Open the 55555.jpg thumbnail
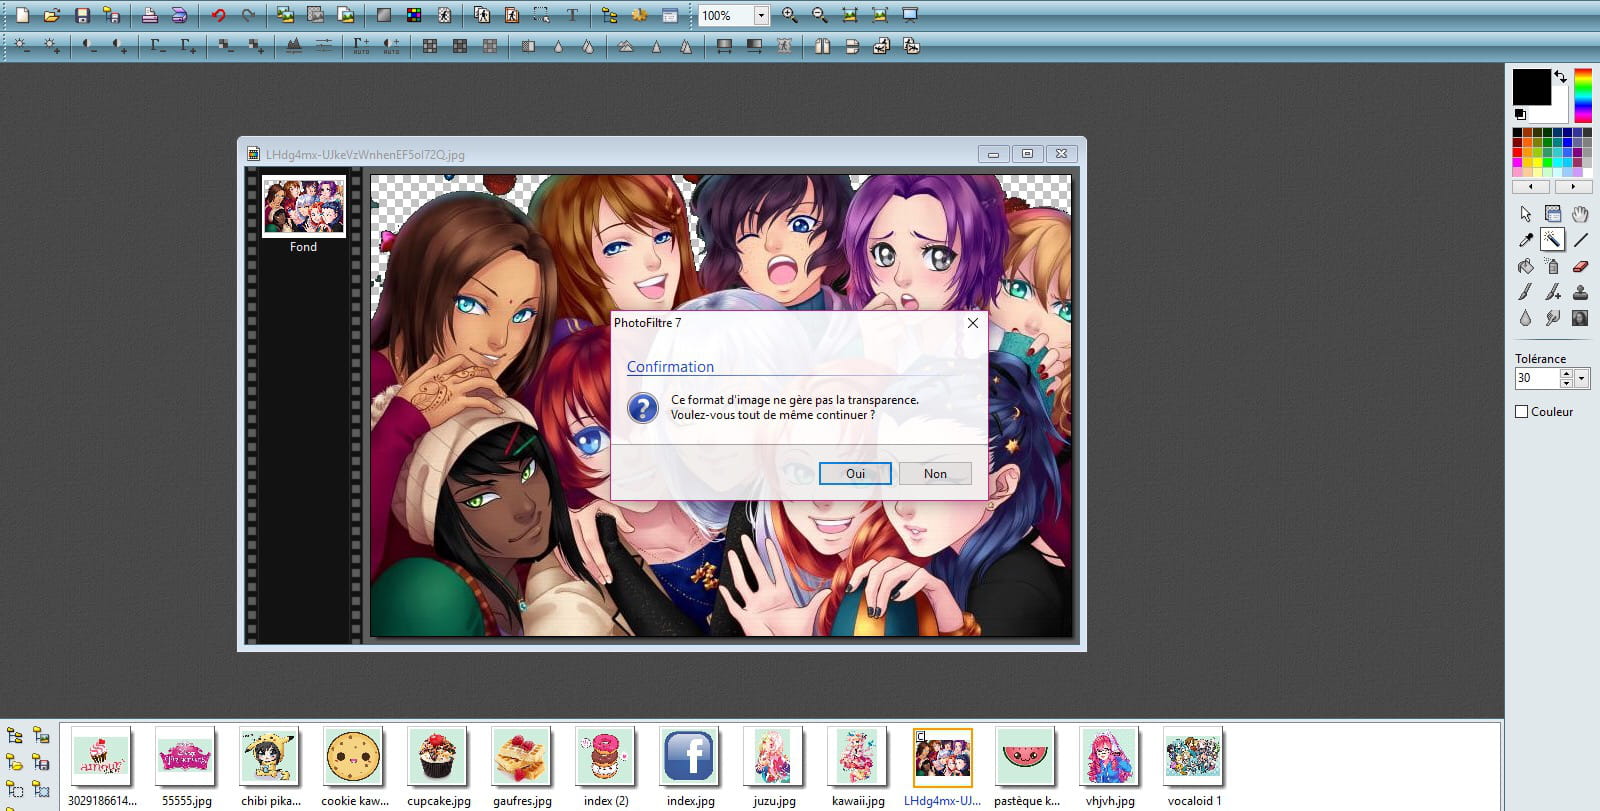 [x=185, y=757]
